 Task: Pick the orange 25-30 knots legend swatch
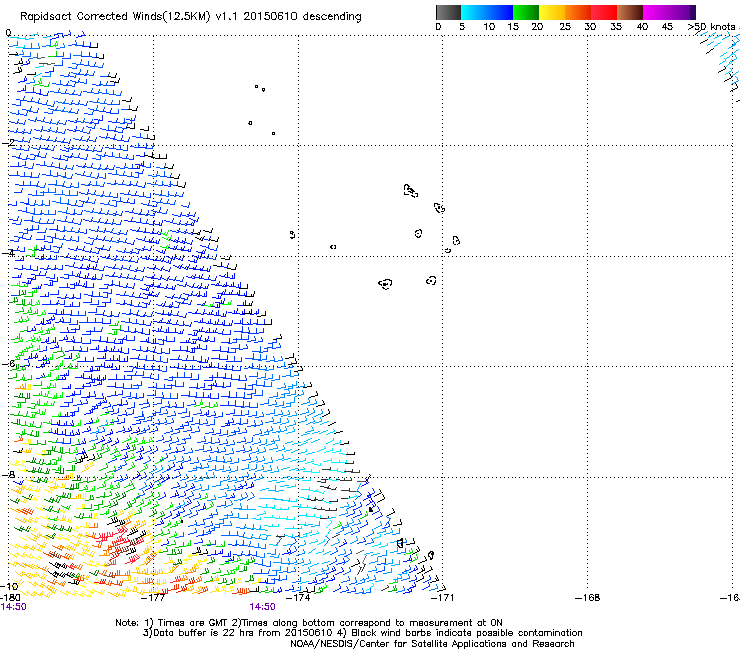coord(577,12)
